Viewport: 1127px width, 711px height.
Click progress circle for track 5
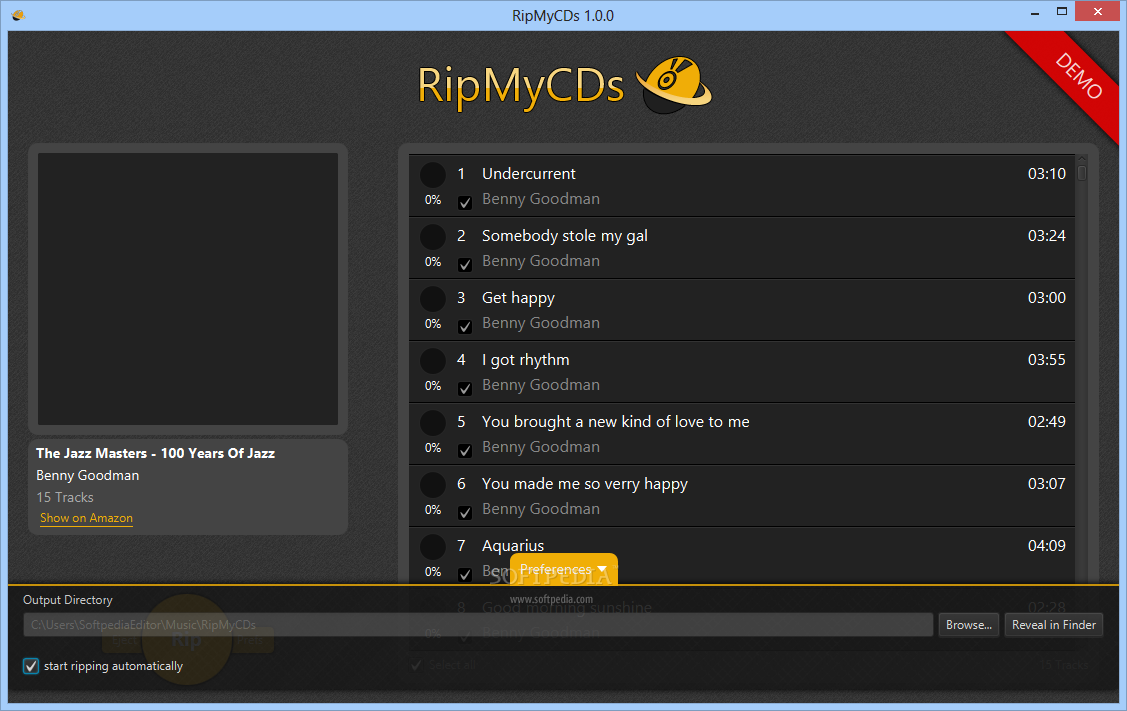click(433, 423)
